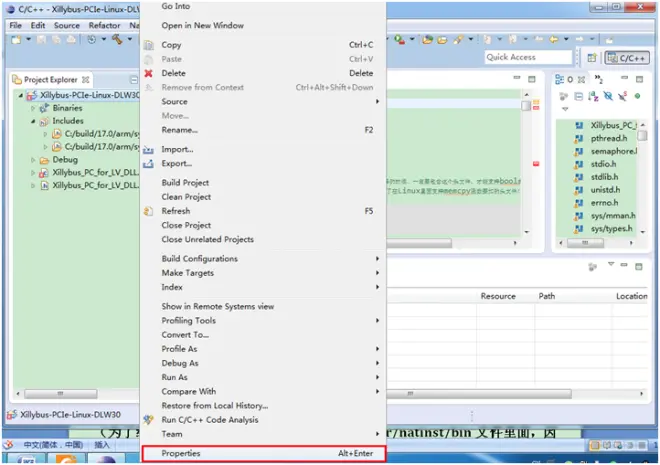Open the Back navigation dropdown arrow
The image size is (660, 465).
(x=566, y=40)
